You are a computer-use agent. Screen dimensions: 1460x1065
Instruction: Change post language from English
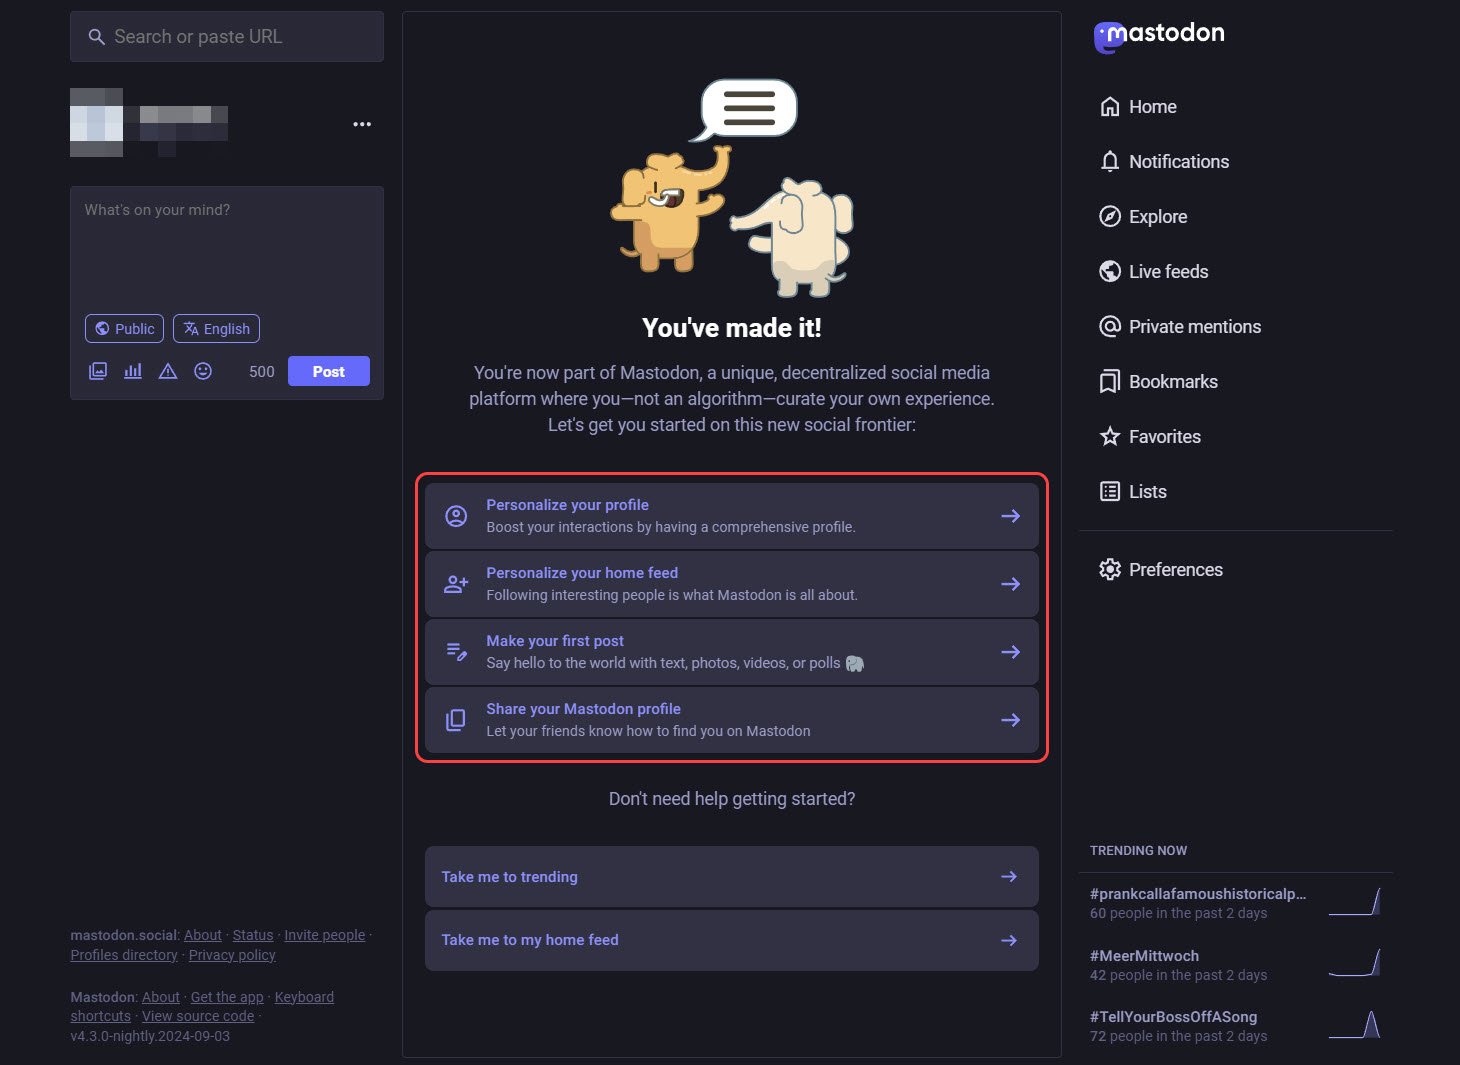pos(216,328)
